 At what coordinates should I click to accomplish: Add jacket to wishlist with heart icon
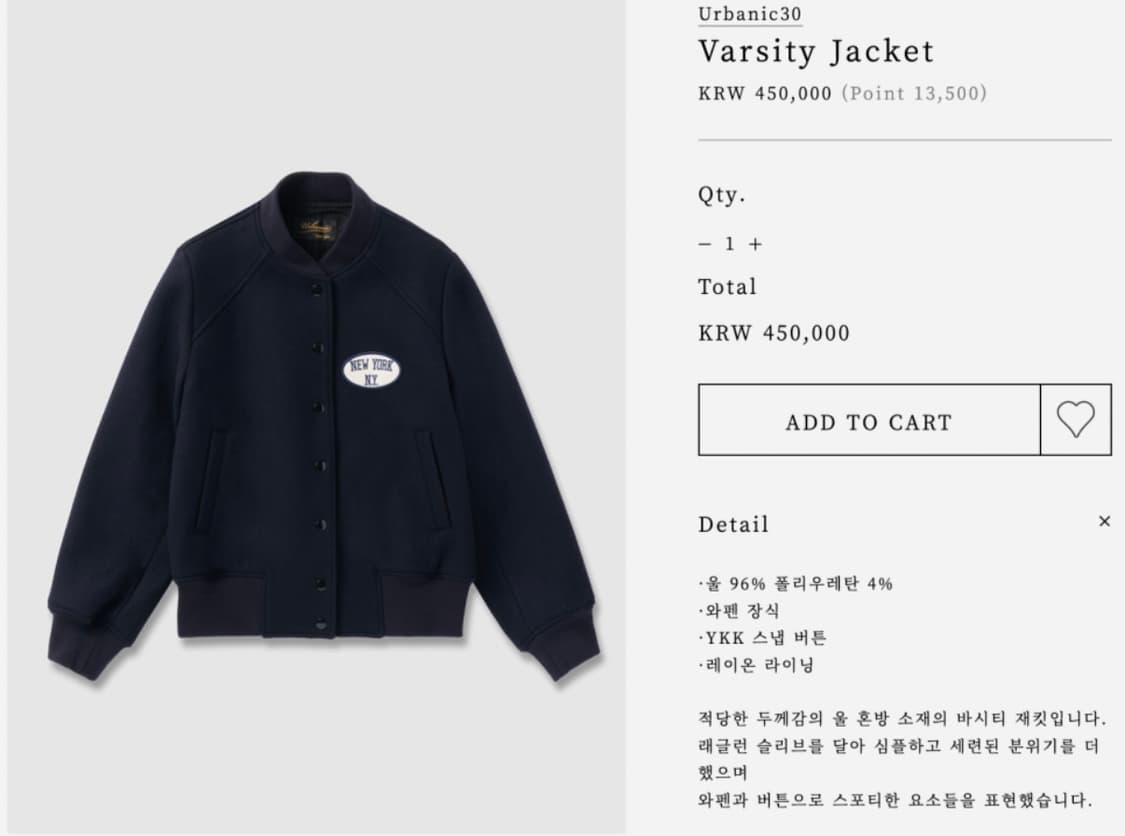click(1075, 420)
